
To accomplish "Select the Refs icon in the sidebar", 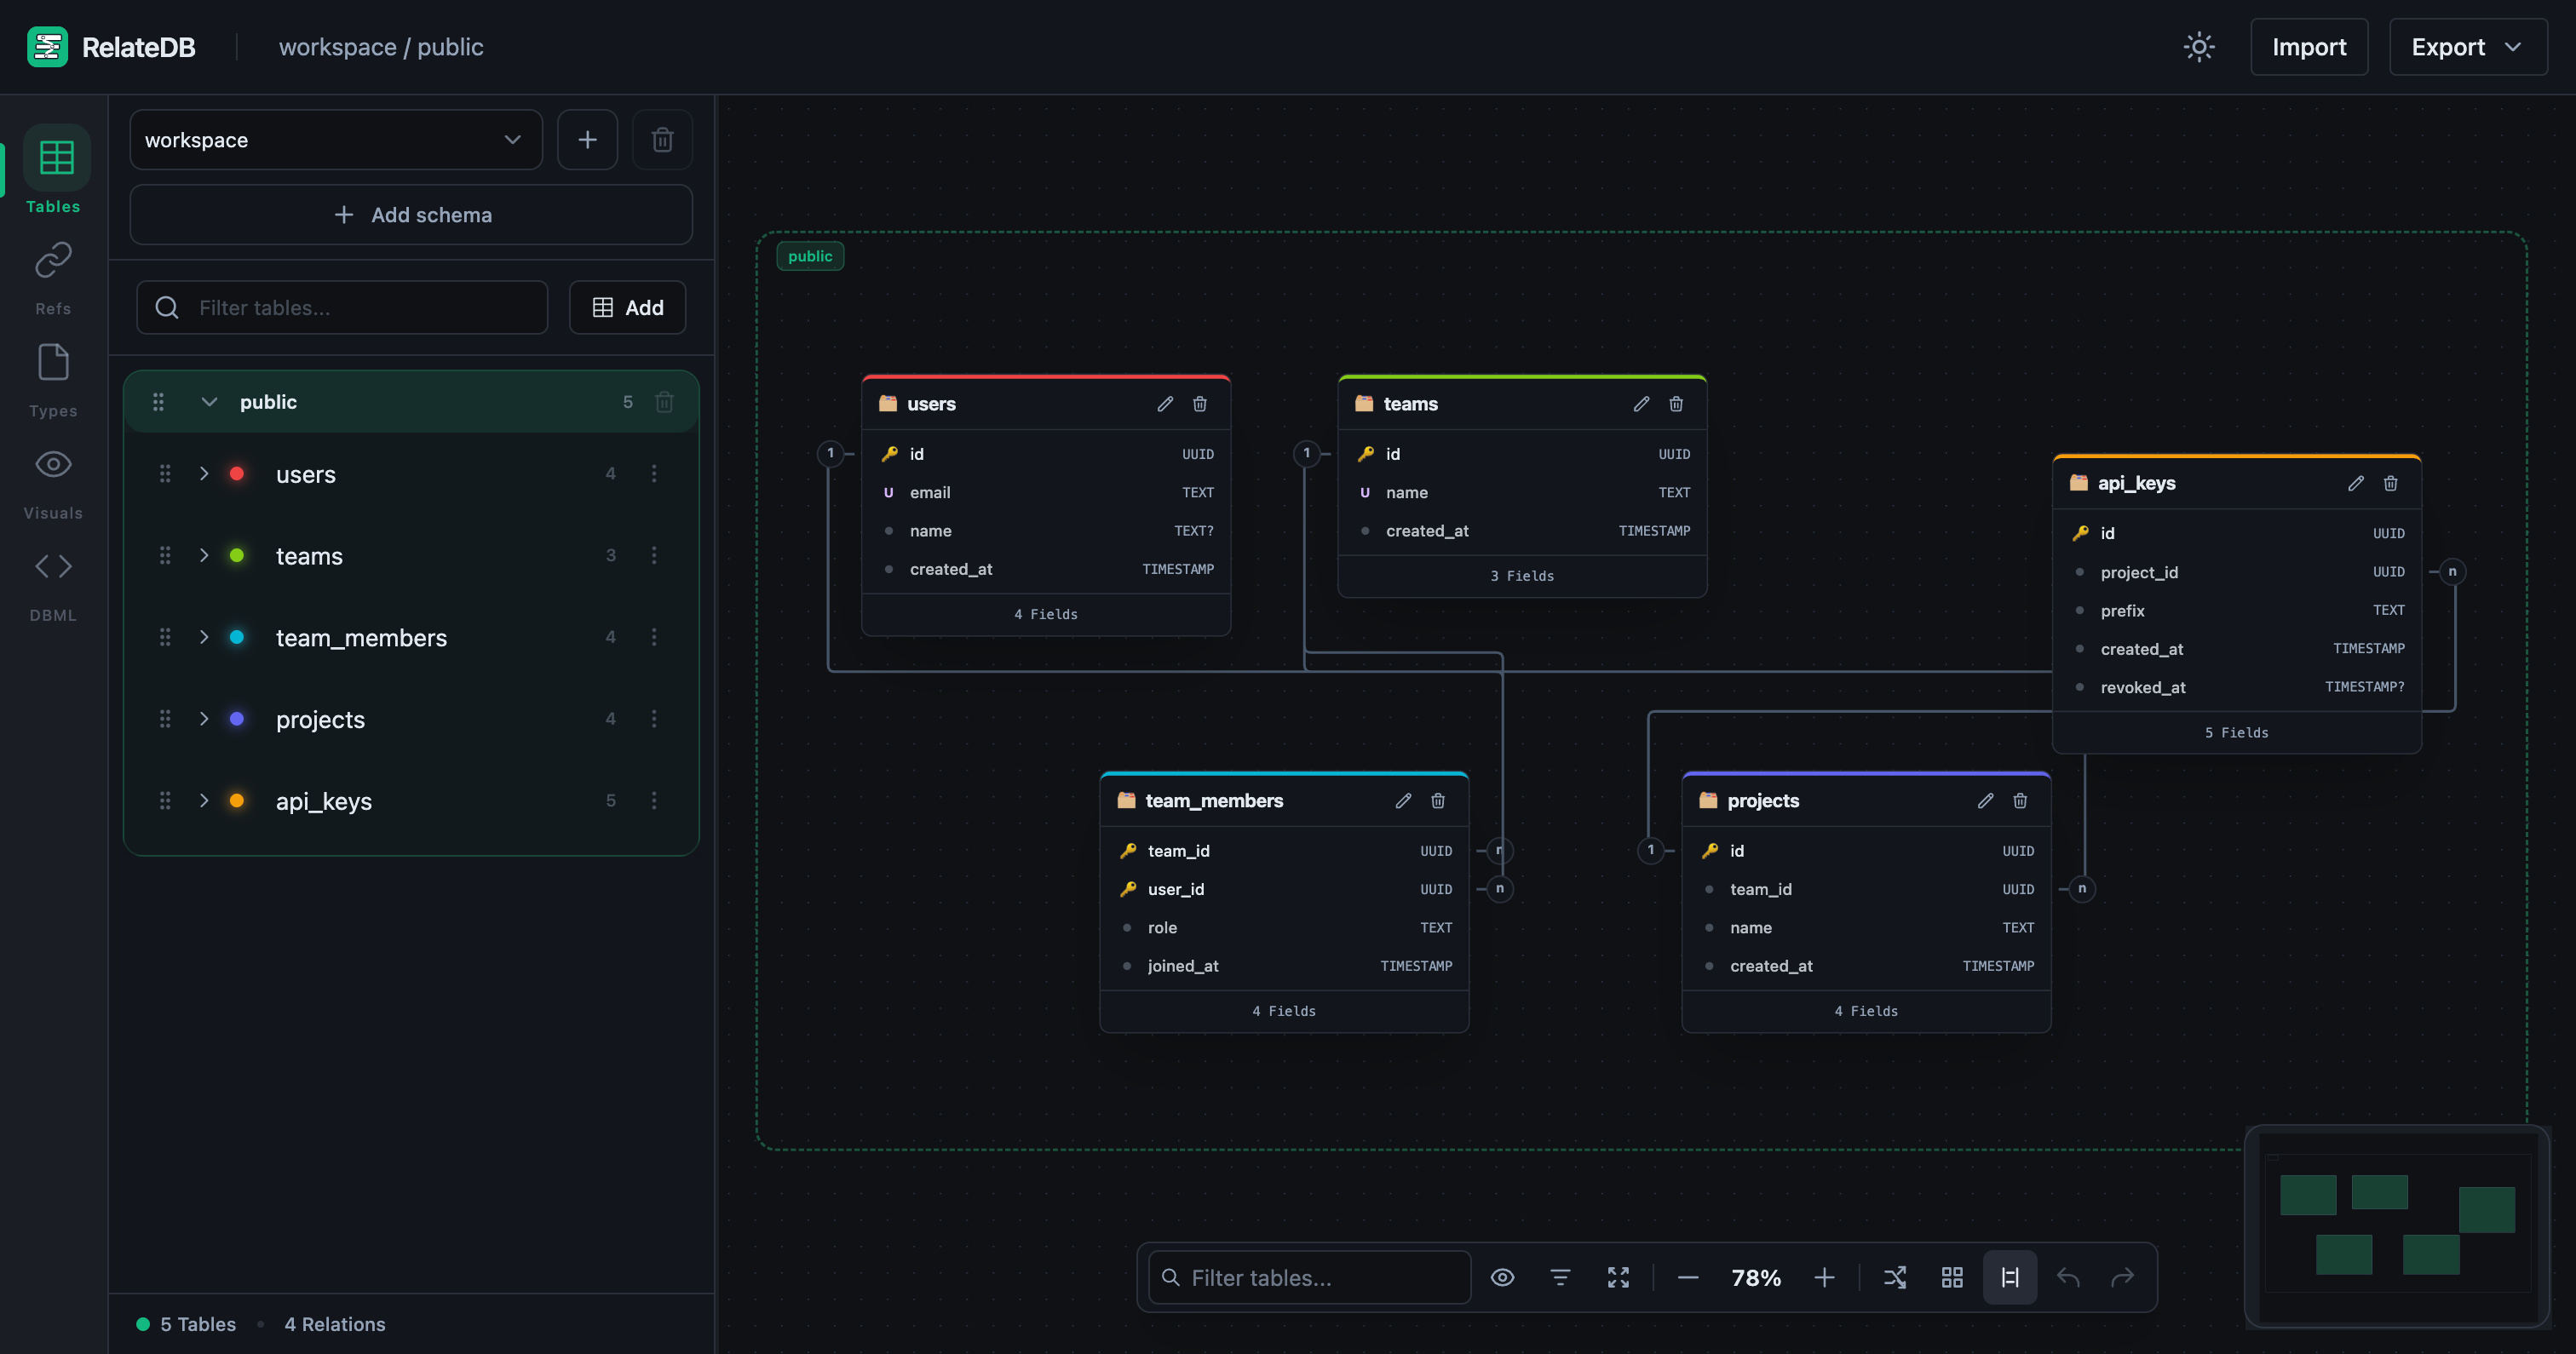I will (53, 260).
